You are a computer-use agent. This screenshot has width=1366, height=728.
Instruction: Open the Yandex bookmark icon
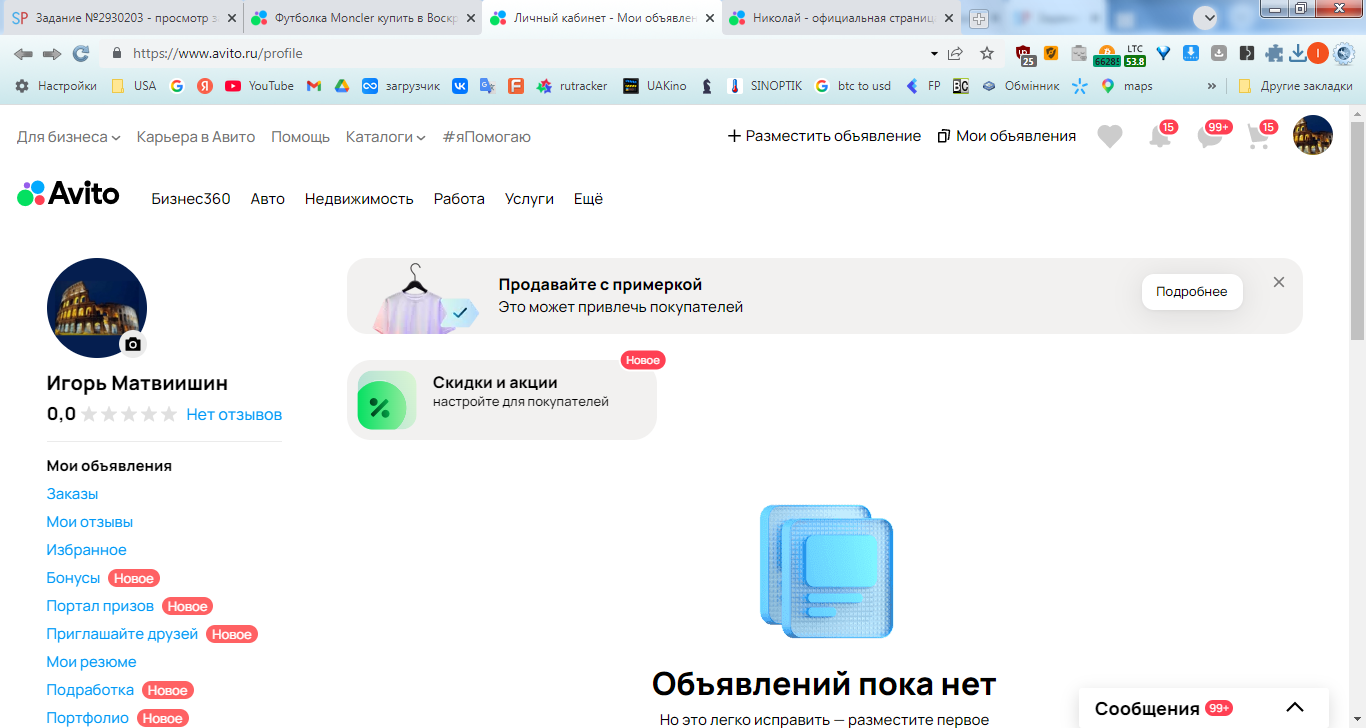click(205, 86)
